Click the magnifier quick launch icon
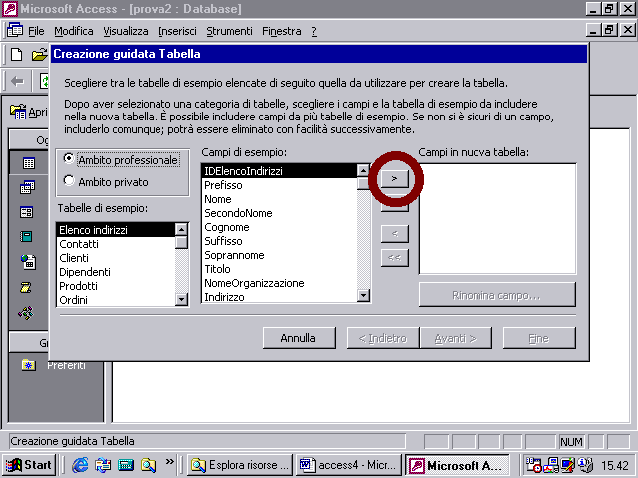 [x=148, y=465]
